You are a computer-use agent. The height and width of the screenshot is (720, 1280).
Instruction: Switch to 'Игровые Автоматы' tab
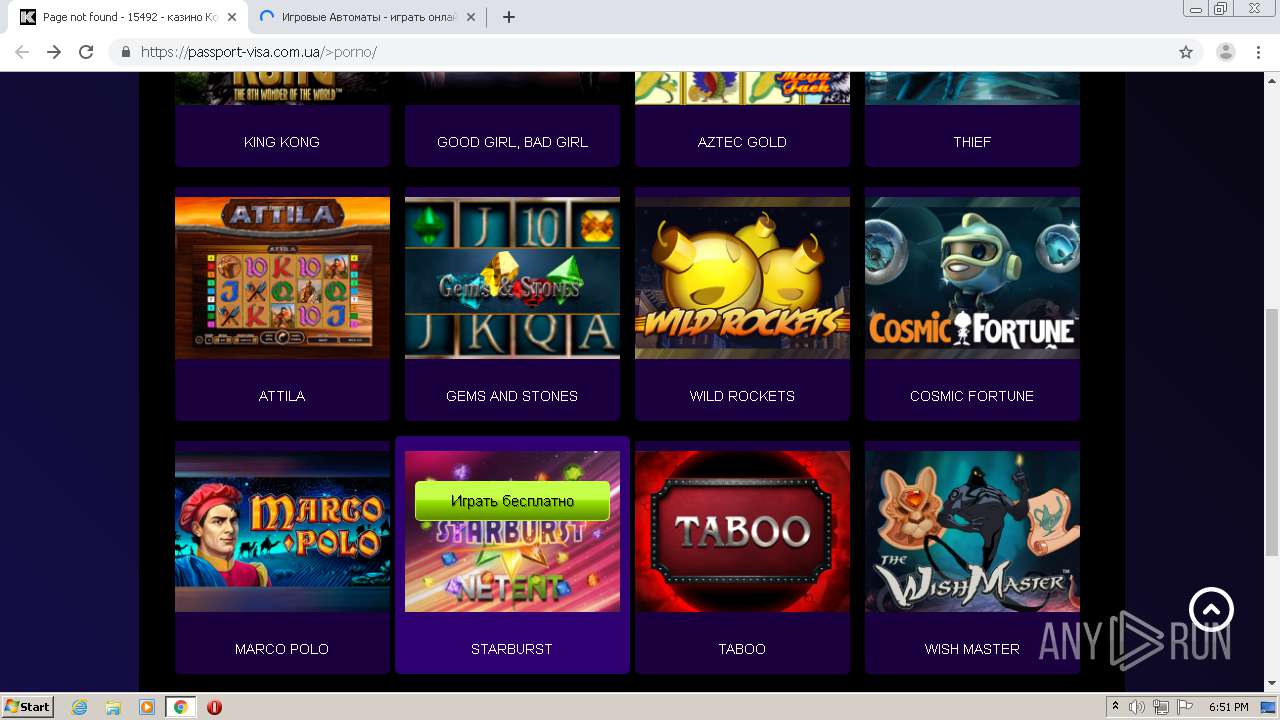(367, 17)
